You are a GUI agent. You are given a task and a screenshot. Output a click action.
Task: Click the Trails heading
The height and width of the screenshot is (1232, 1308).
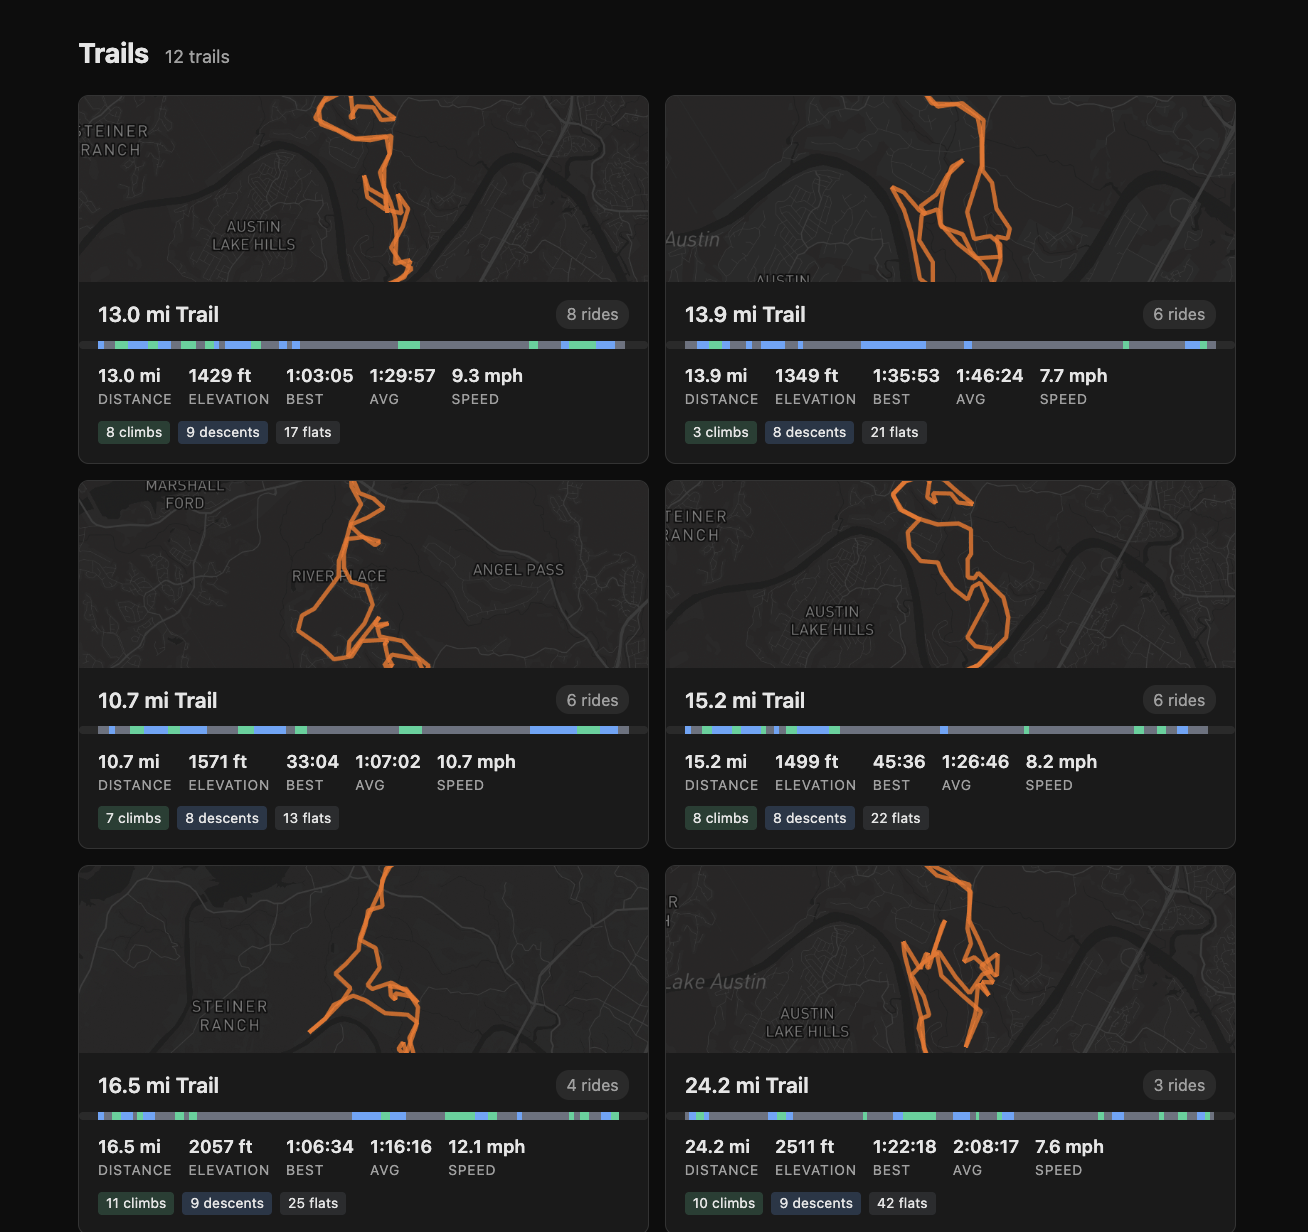click(x=113, y=54)
